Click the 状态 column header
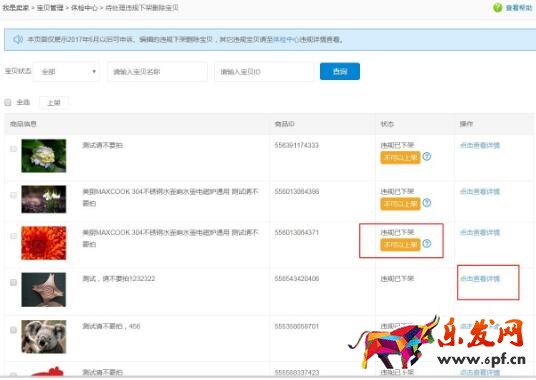Viewport: 536px width, 380px height. pyautogui.click(x=387, y=124)
